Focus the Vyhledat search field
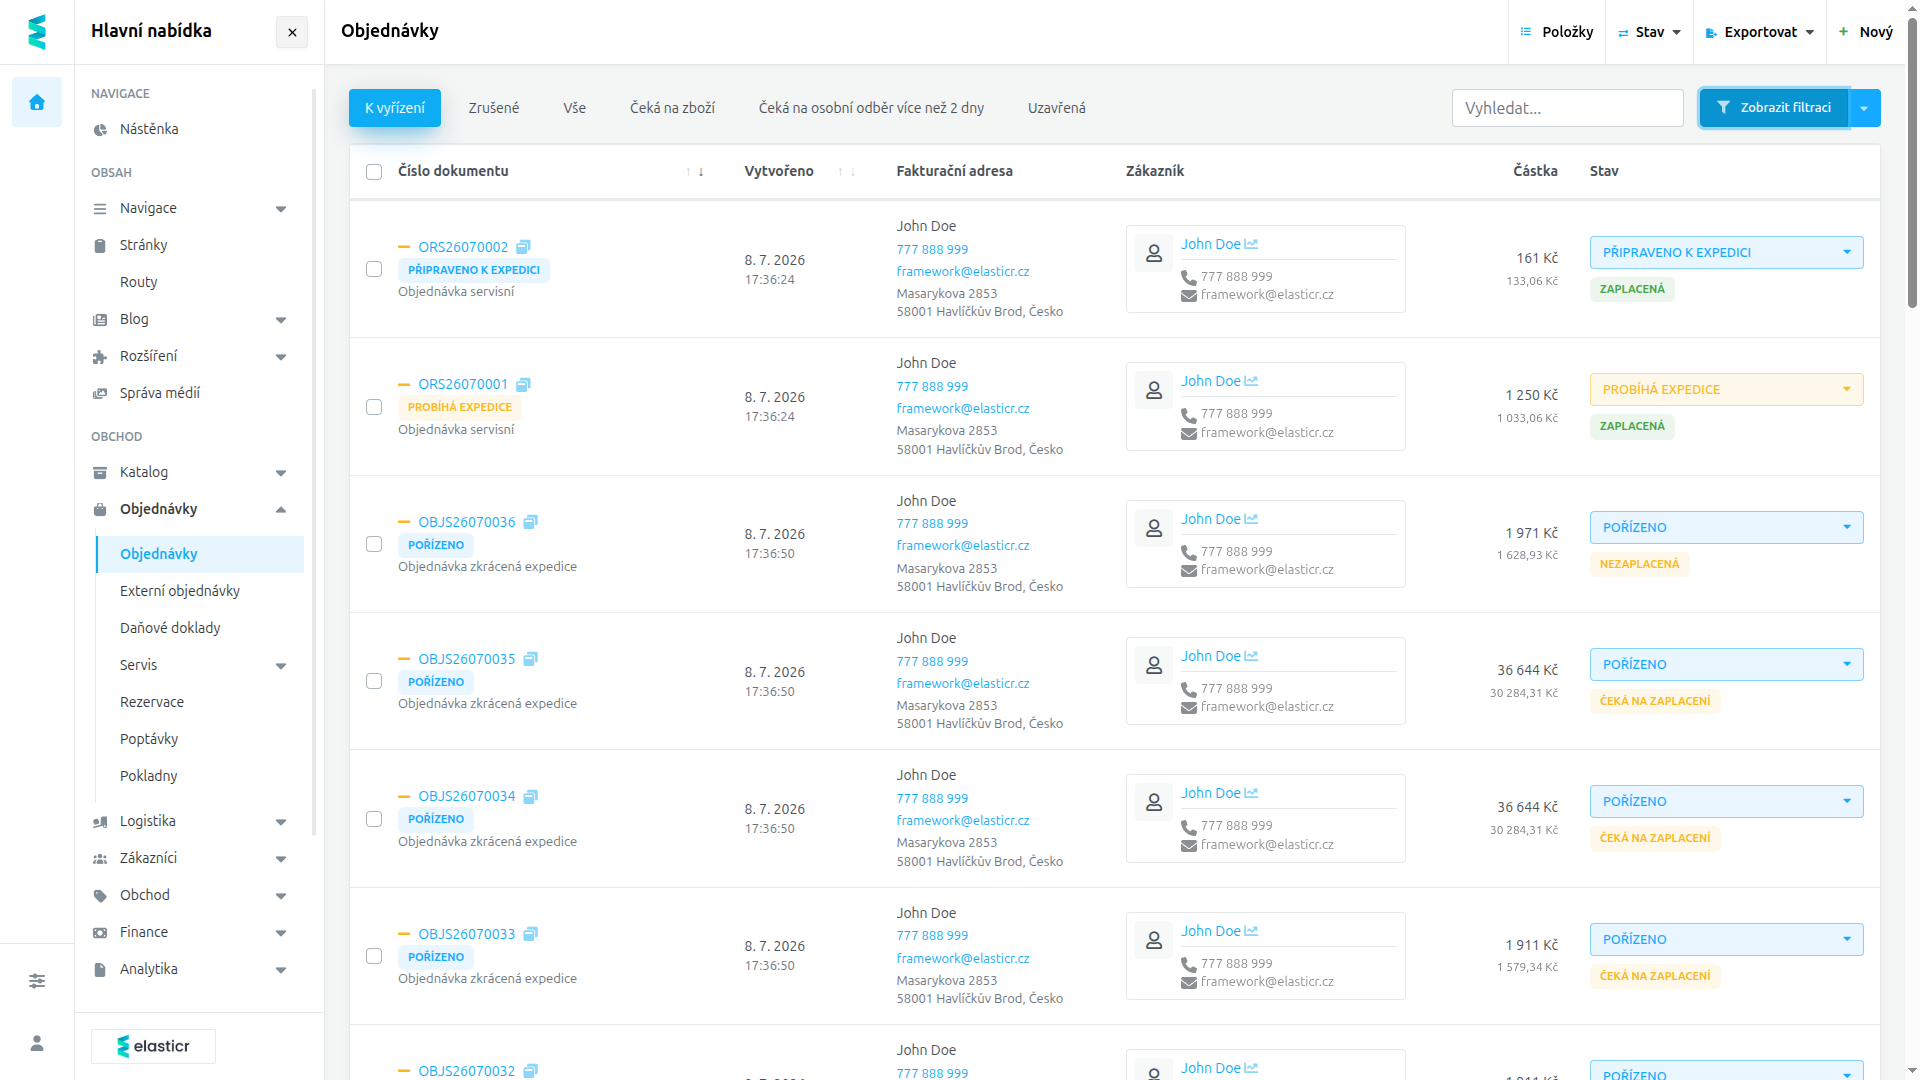 tap(1567, 108)
